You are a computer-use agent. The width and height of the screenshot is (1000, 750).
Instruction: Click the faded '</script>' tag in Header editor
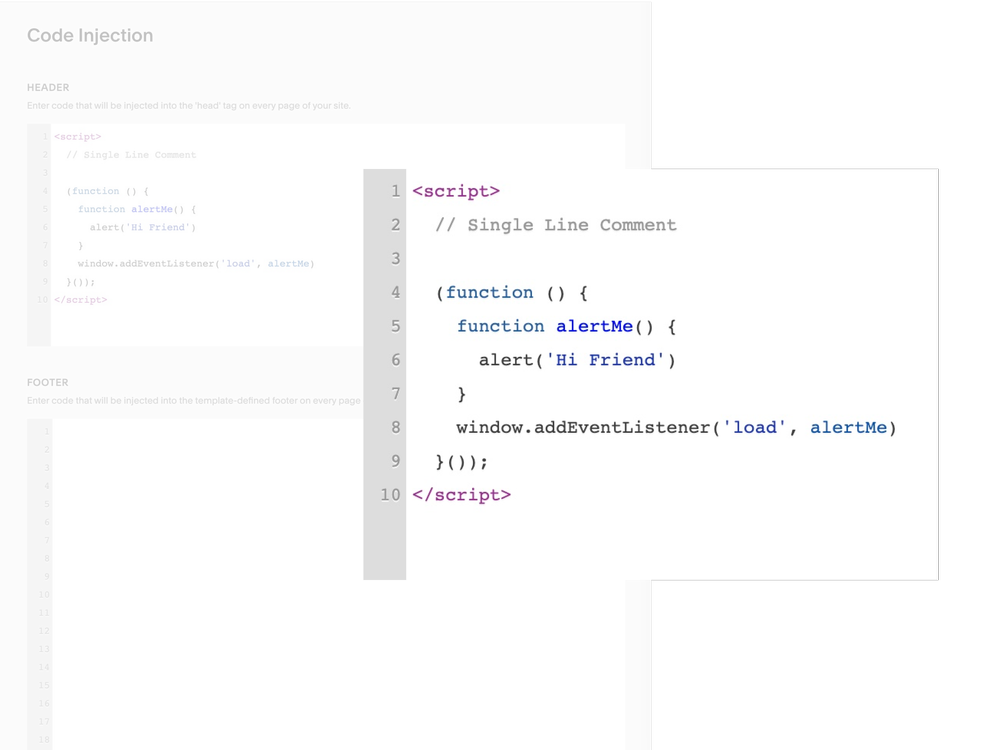(81, 300)
